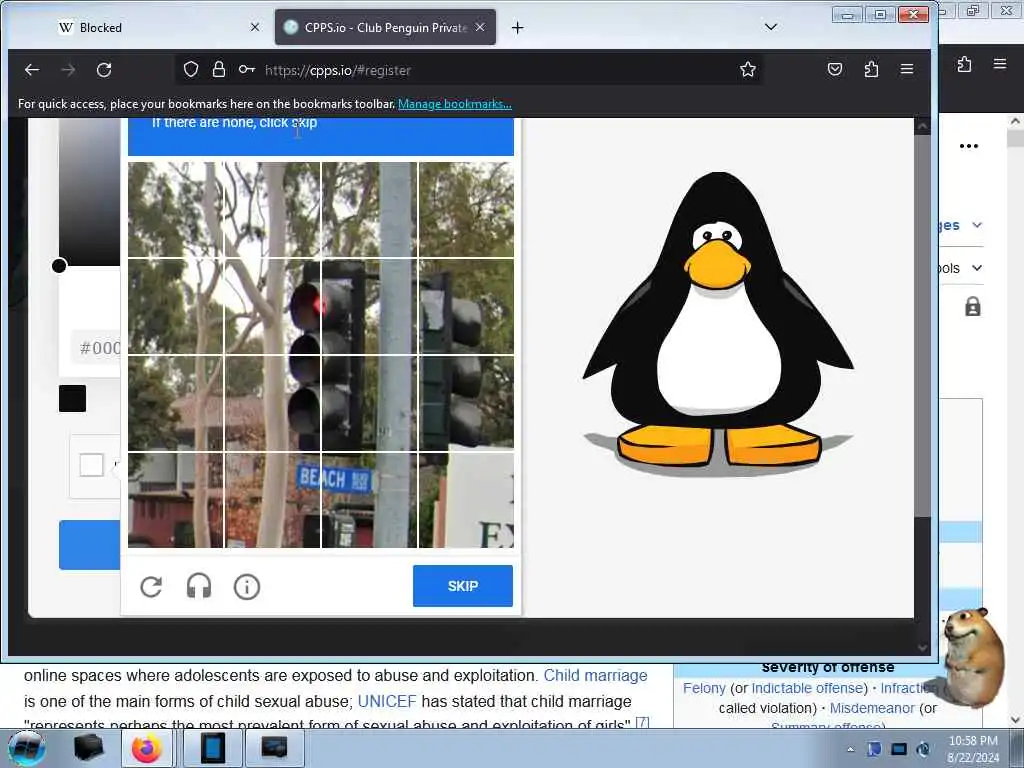Expand the languages dropdown chevron on Wikipedia
Viewport: 1024px width, 768px height.
click(977, 225)
